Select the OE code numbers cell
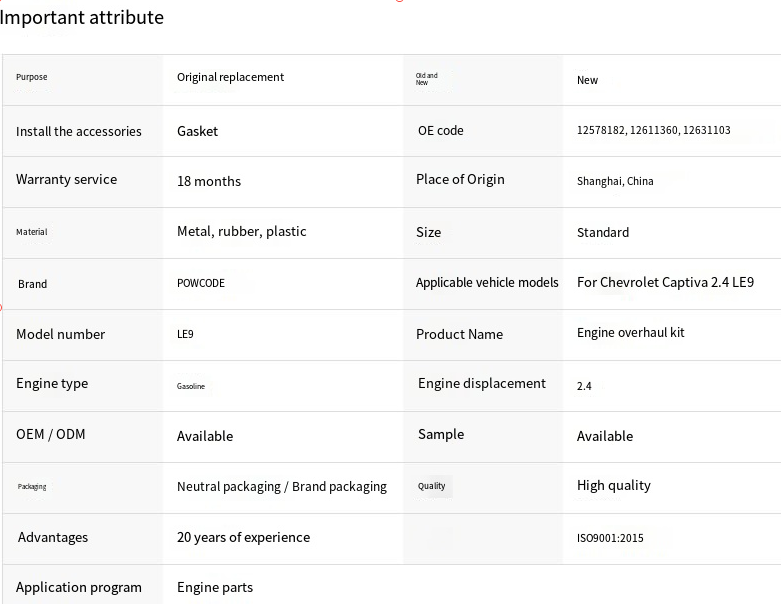Viewport: 781px width, 604px height. pyautogui.click(x=653, y=131)
